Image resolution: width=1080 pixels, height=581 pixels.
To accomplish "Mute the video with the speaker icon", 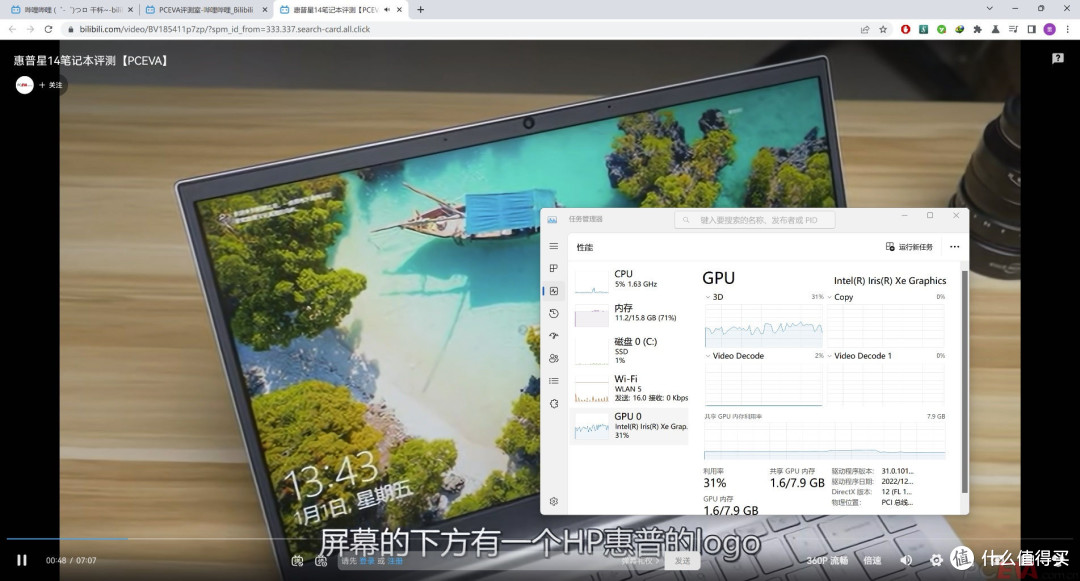I will pyautogui.click(x=904, y=560).
